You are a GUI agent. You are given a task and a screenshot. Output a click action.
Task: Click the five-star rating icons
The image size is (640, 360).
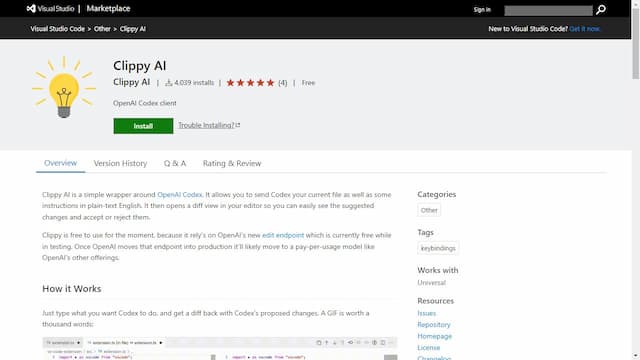click(250, 83)
